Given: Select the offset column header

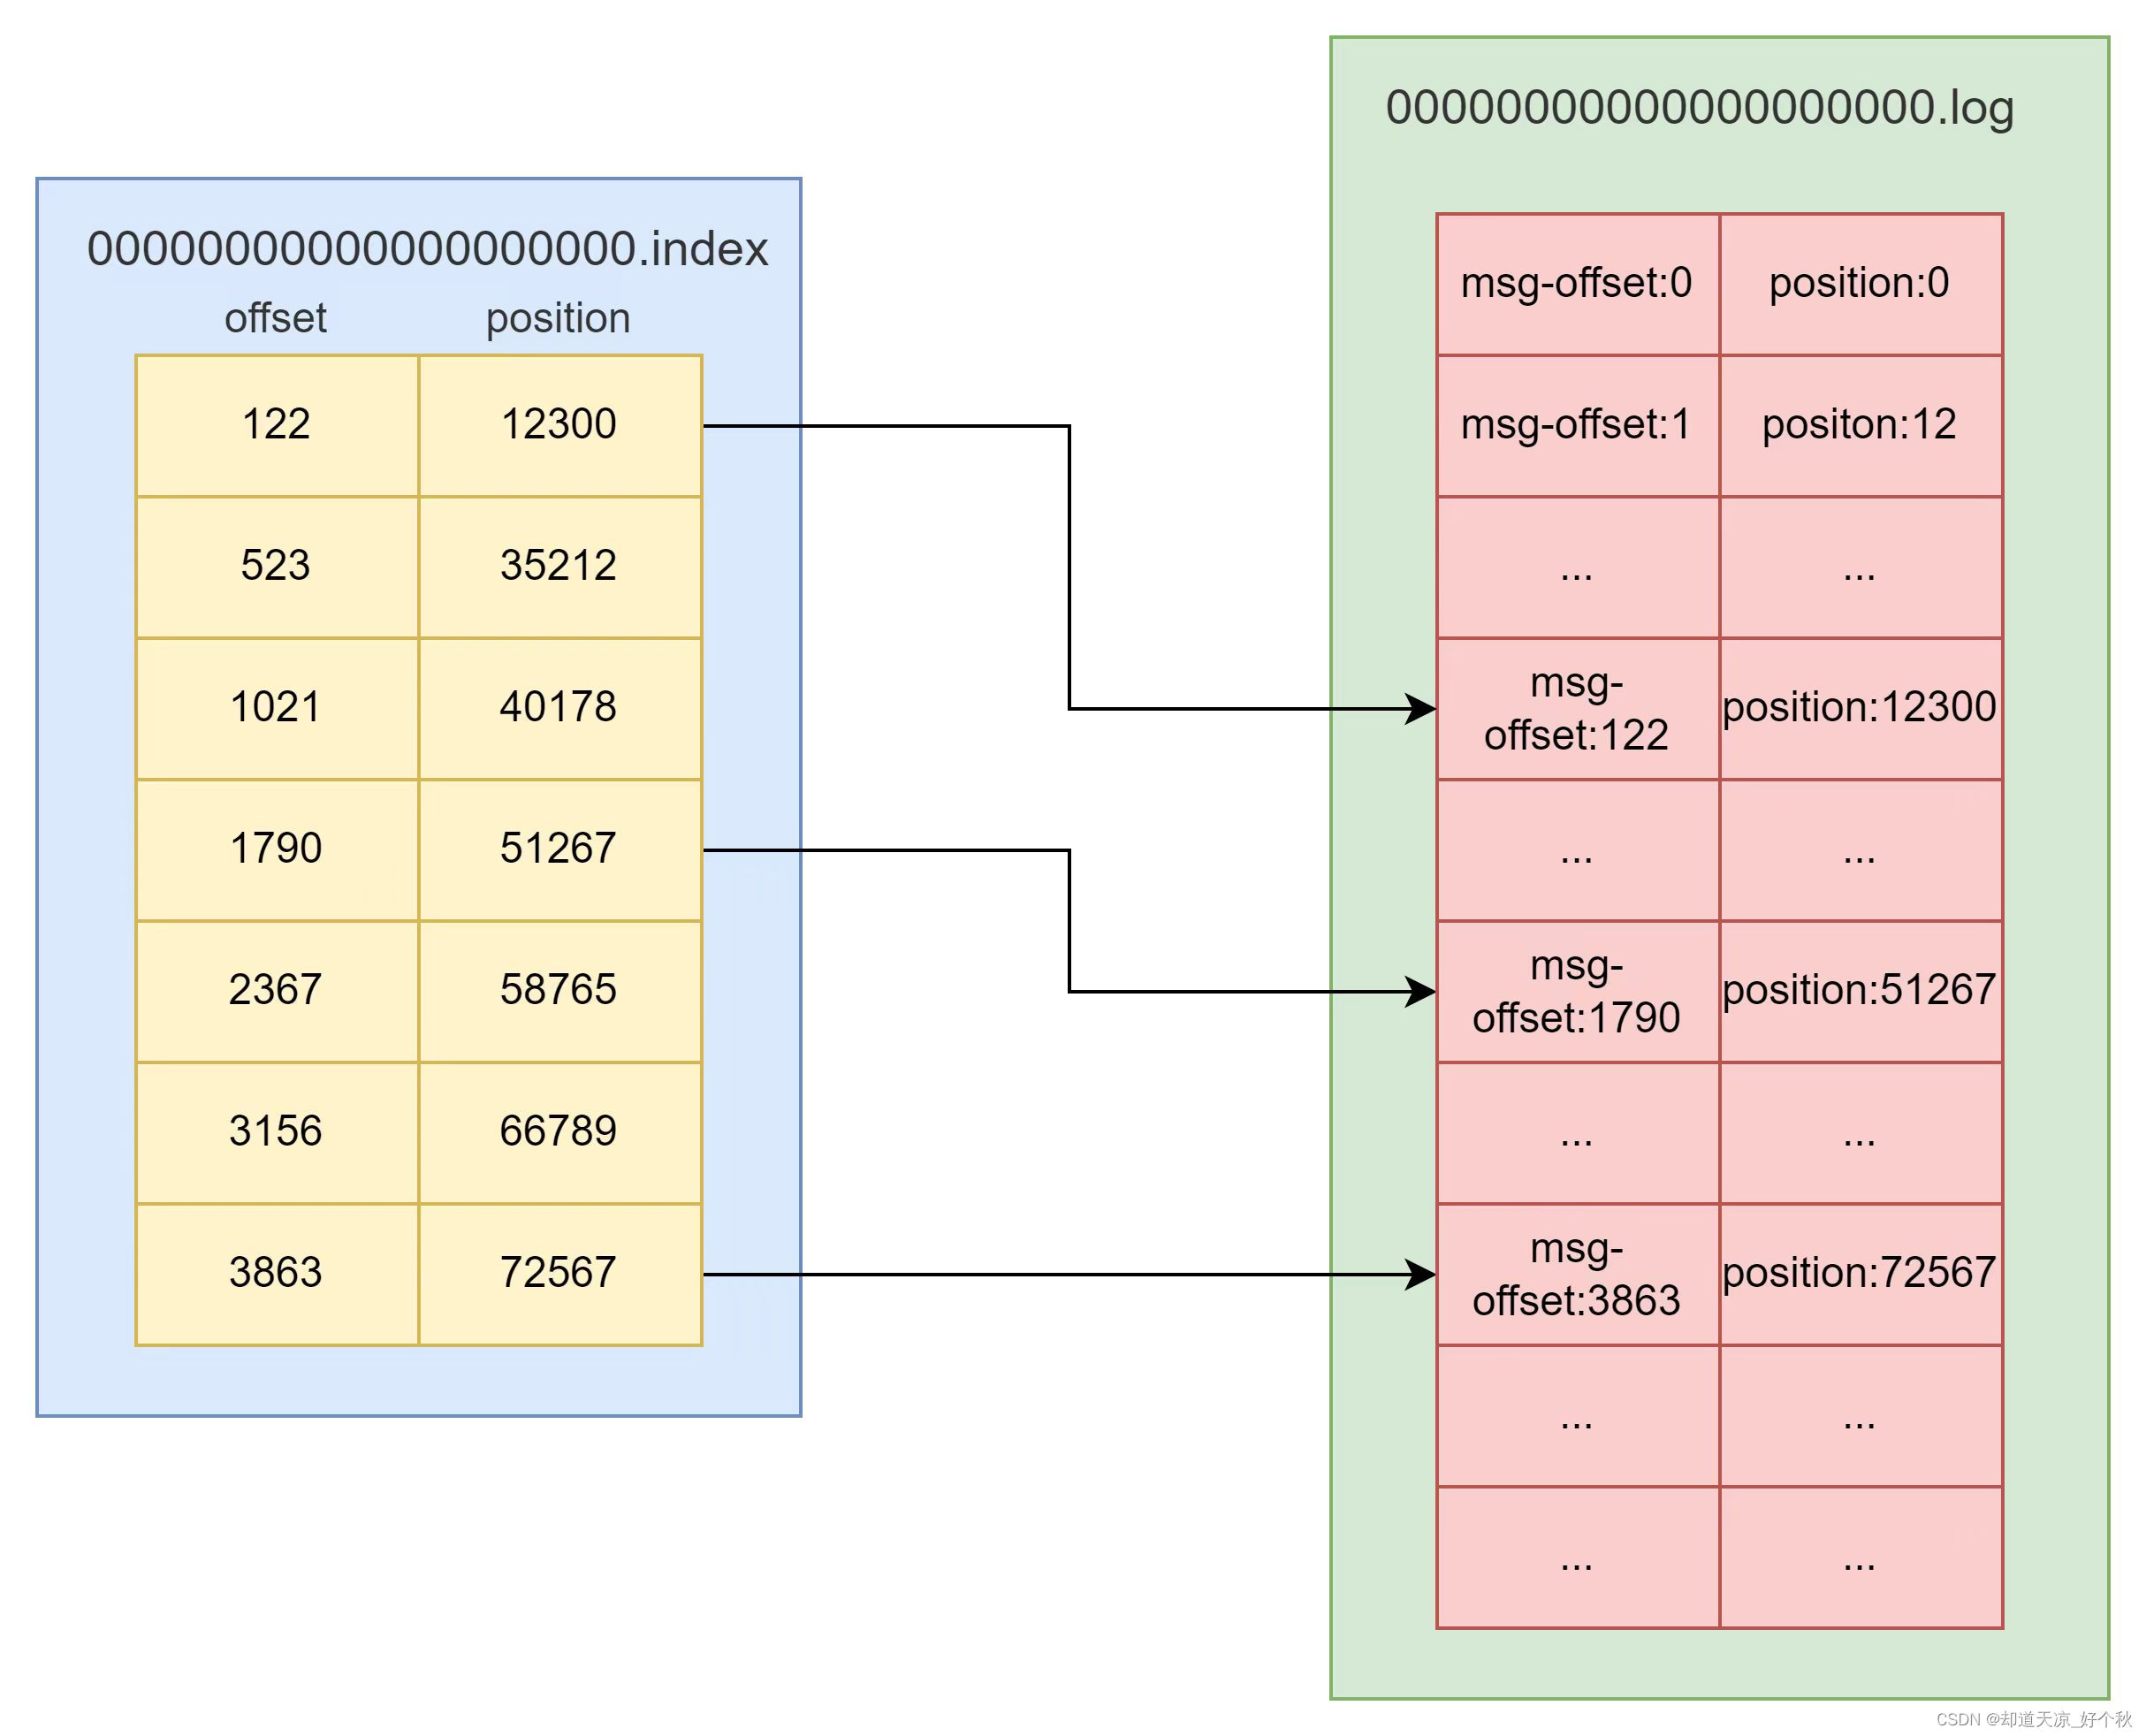Looking at the screenshot, I should (x=275, y=318).
